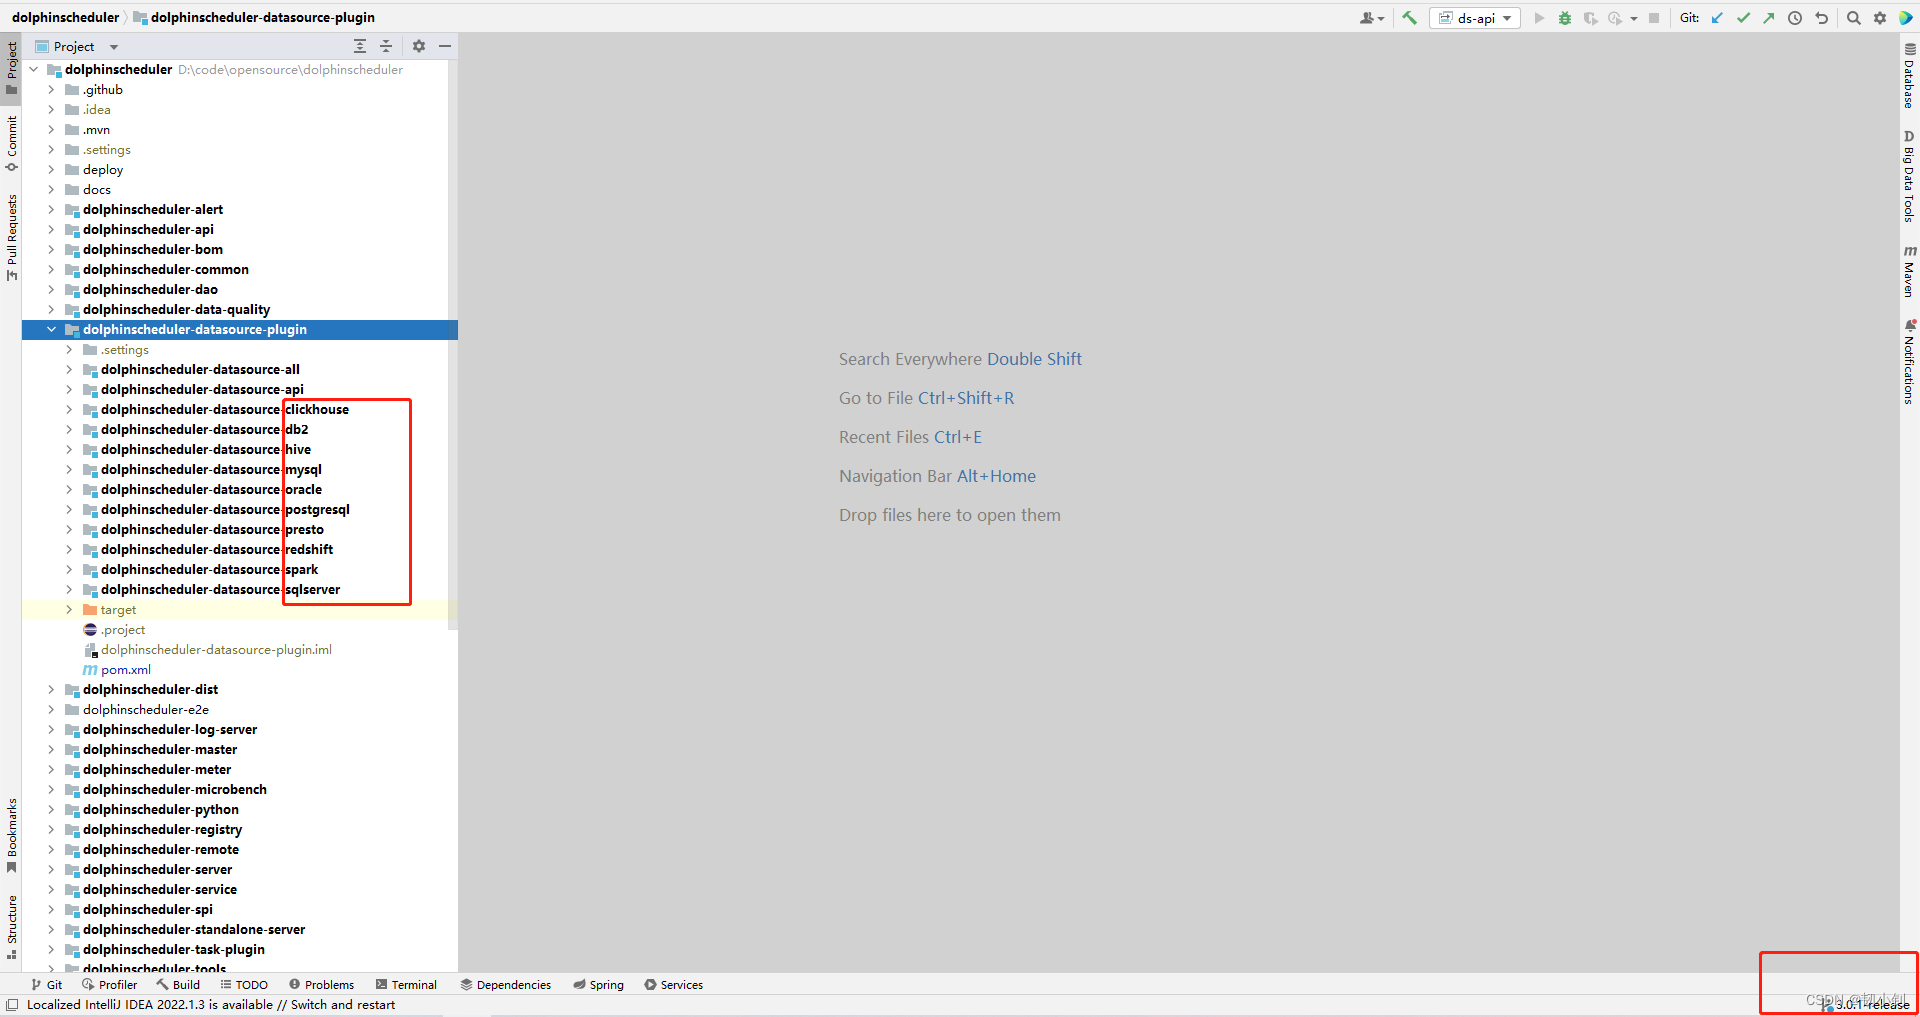Click the green Debug bug icon
This screenshot has width=1920, height=1017.
tap(1565, 18)
